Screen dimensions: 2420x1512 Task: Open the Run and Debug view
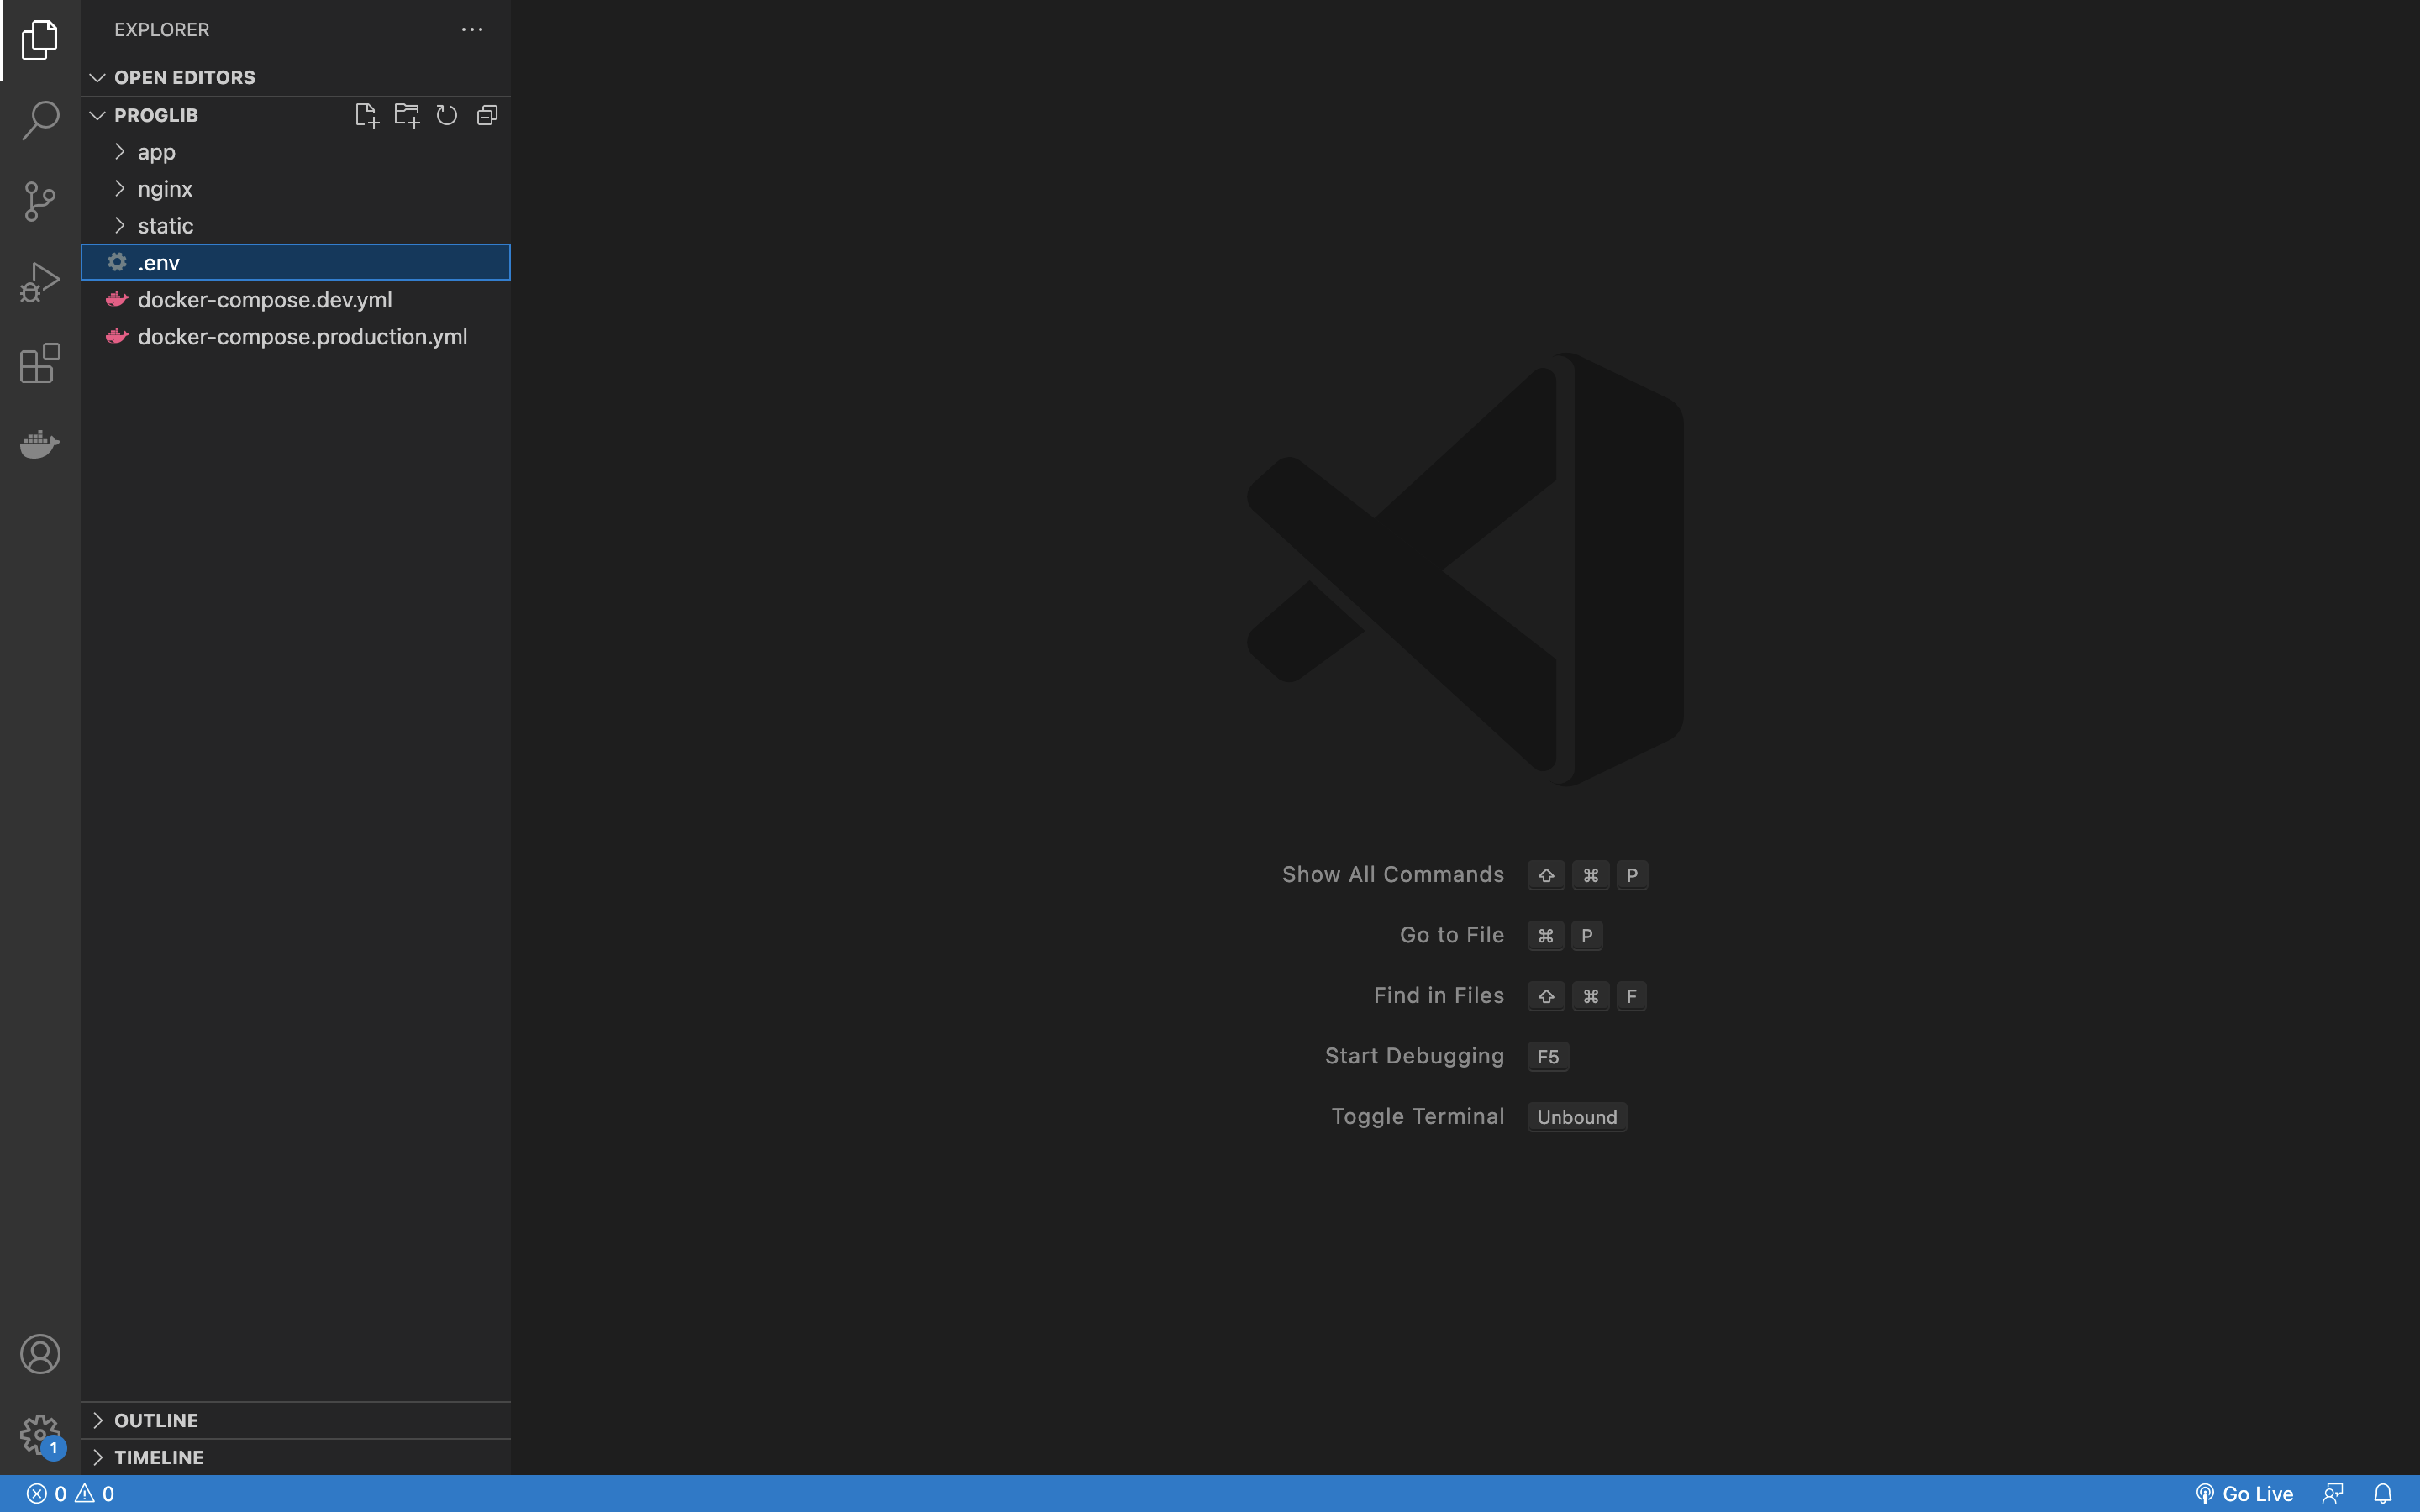40,283
